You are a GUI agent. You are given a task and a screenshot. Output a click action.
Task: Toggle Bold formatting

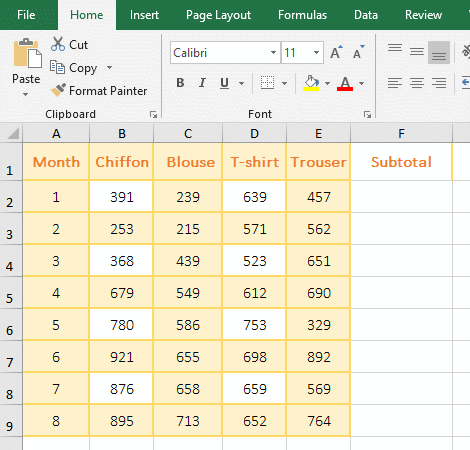click(x=180, y=83)
